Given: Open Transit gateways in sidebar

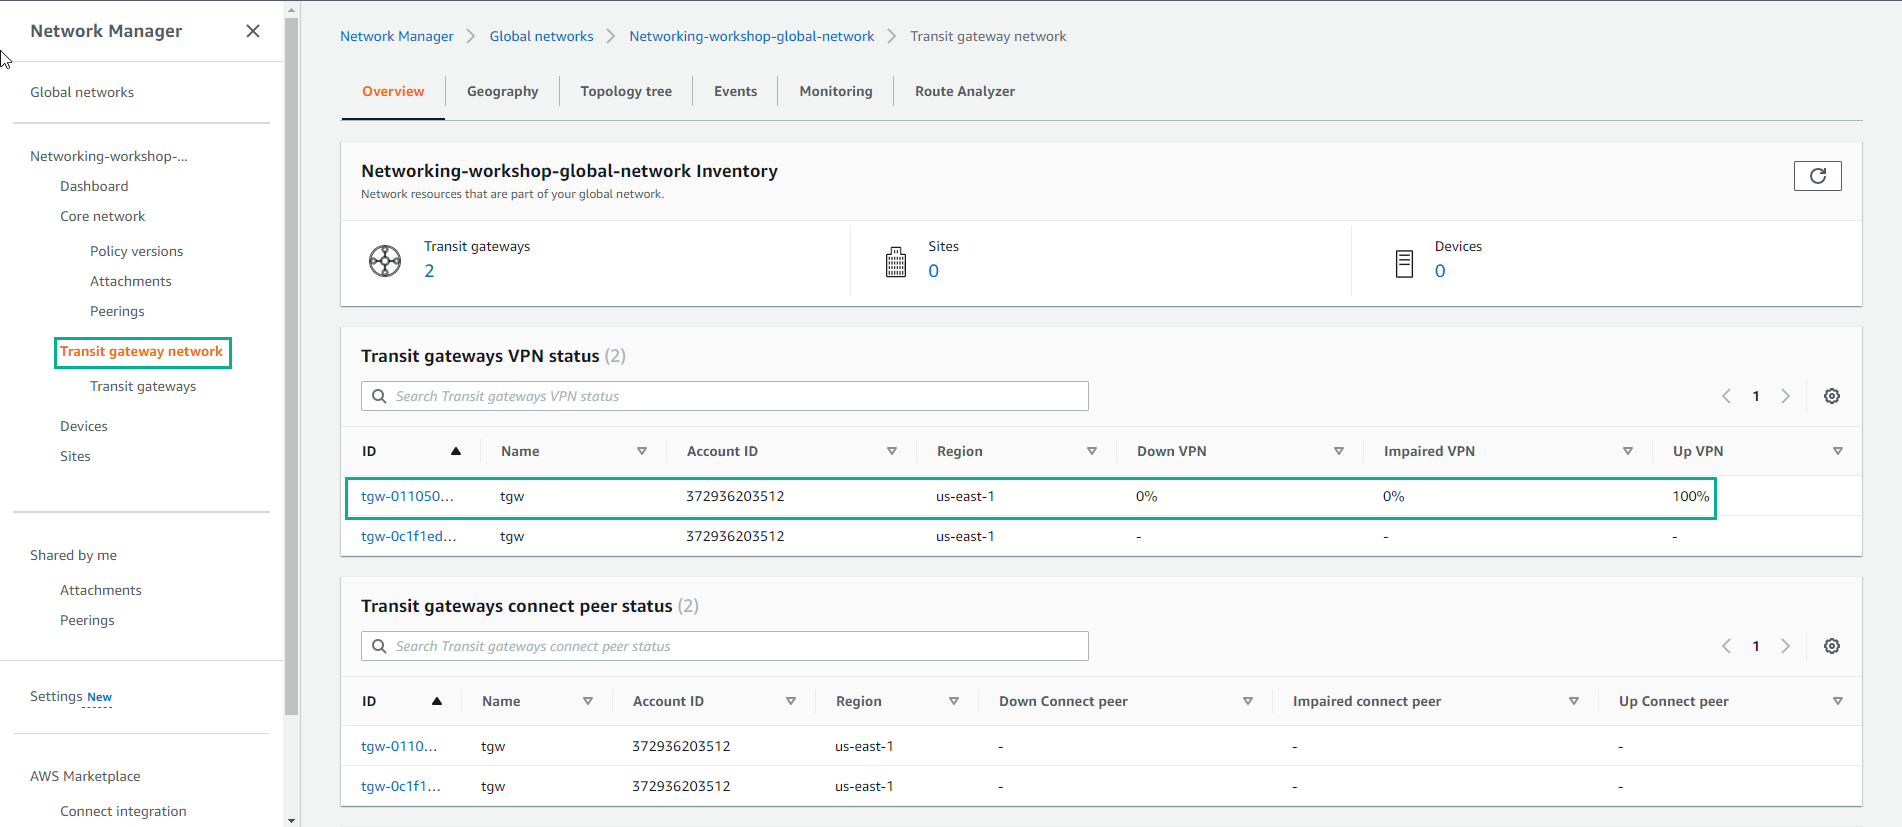Looking at the screenshot, I should click(143, 386).
